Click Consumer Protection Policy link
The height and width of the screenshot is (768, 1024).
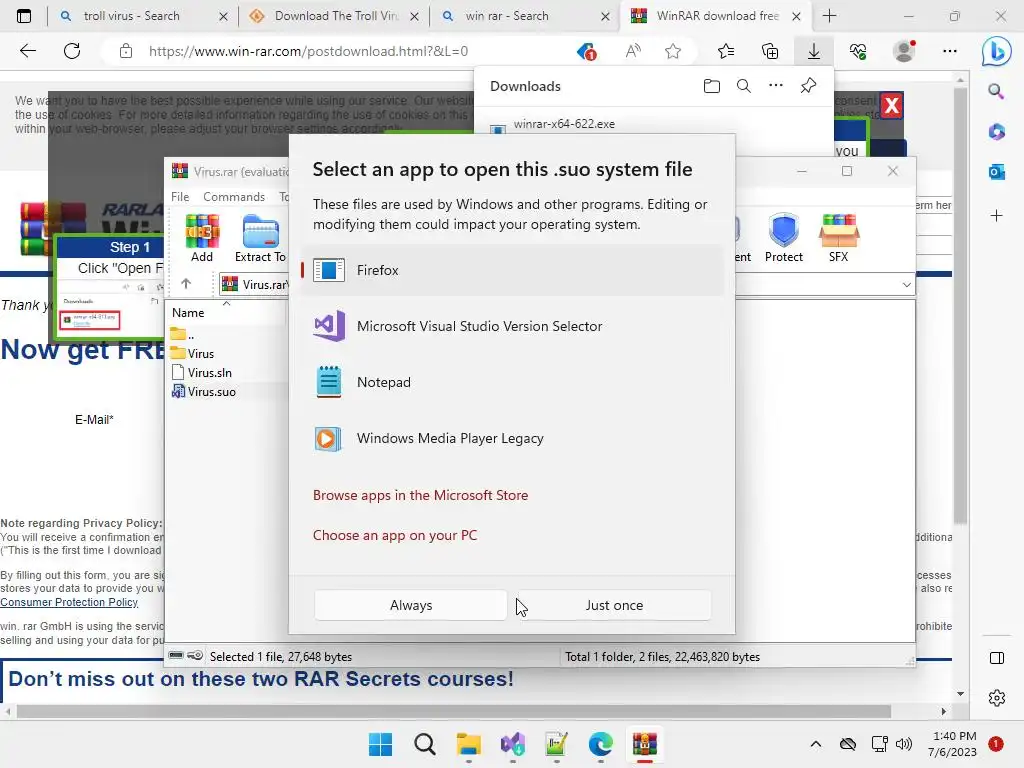[69, 602]
